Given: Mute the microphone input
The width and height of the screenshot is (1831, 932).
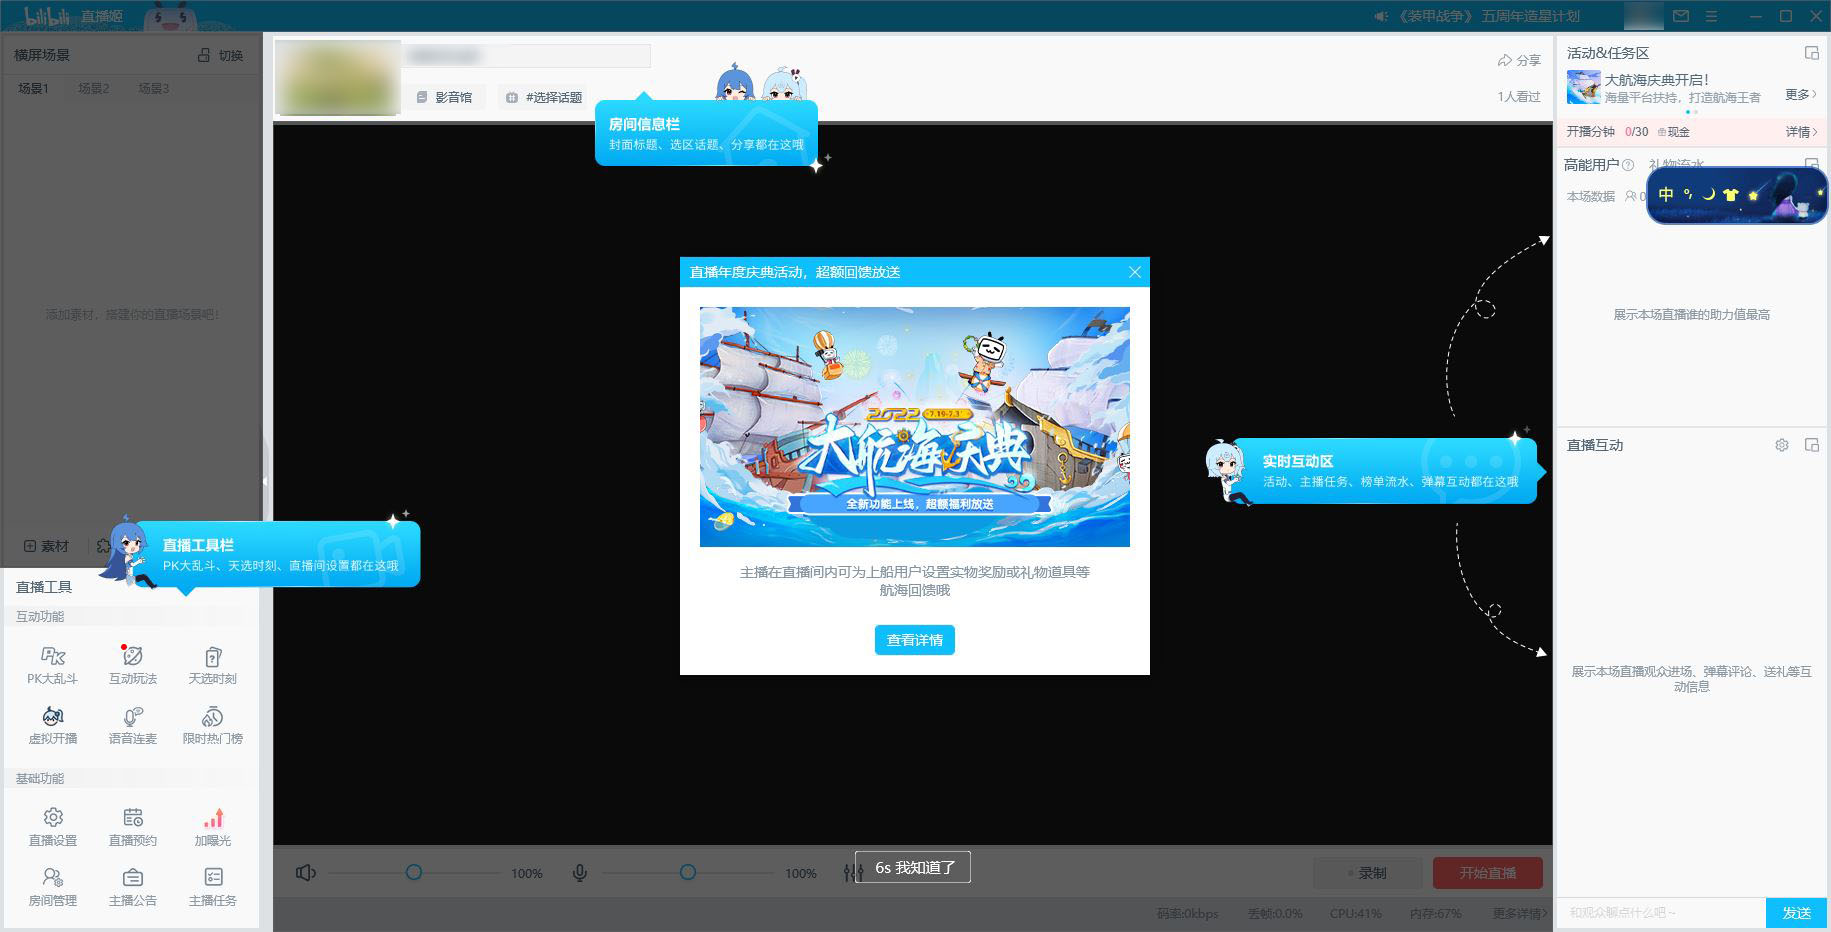Looking at the screenshot, I should click(x=581, y=872).
